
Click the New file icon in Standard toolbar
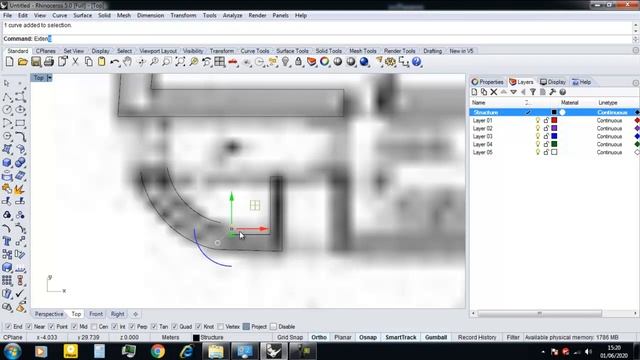tap(9, 62)
